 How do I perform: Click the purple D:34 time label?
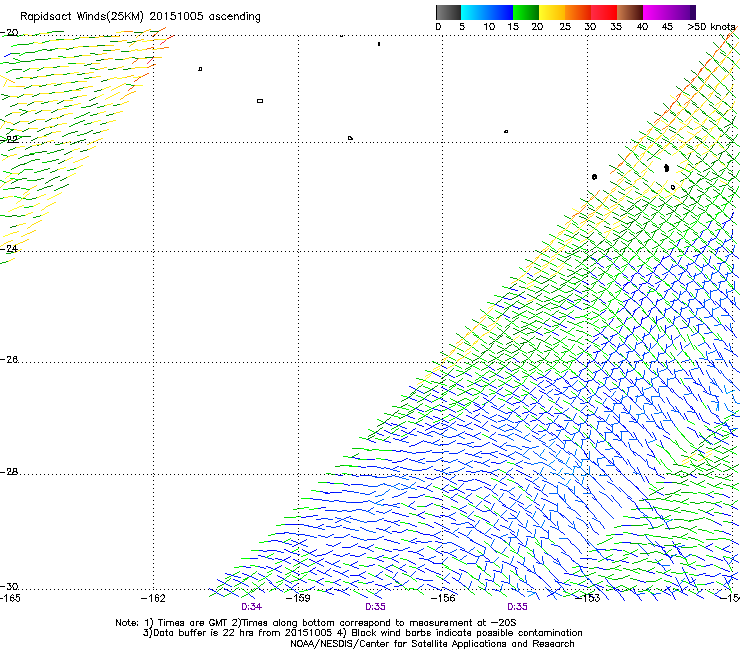tap(252, 607)
